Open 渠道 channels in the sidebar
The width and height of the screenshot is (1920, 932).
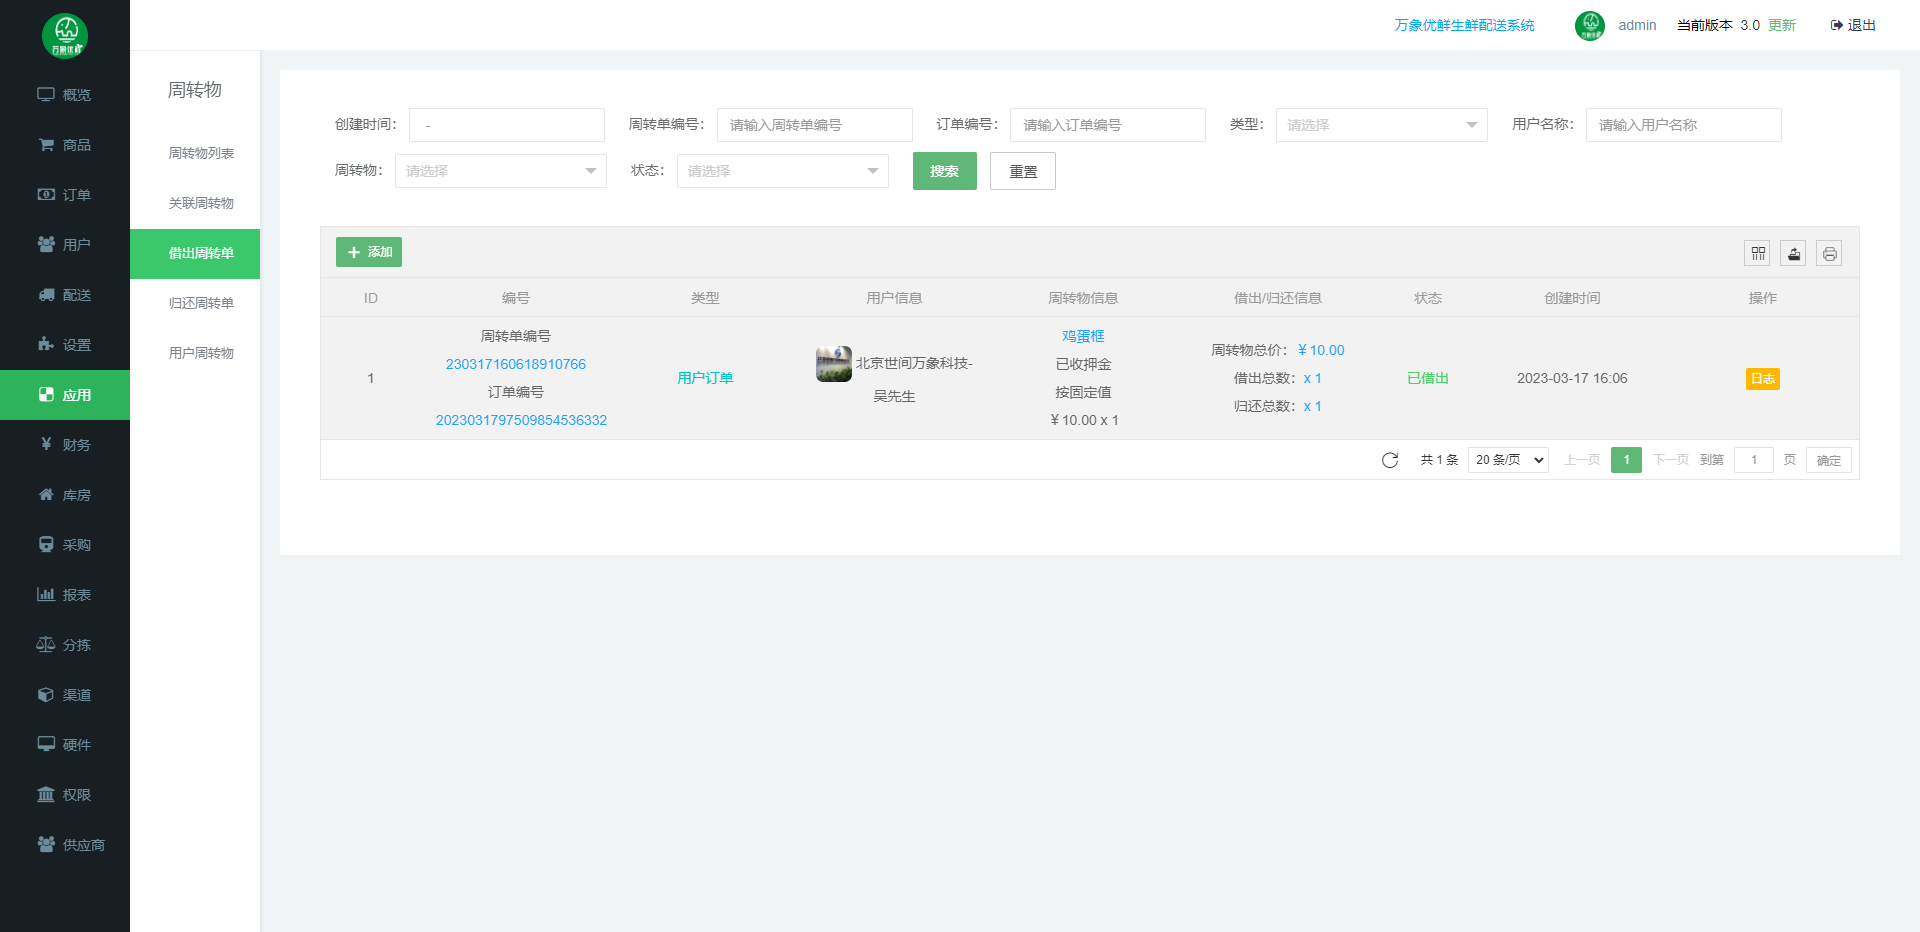65,695
